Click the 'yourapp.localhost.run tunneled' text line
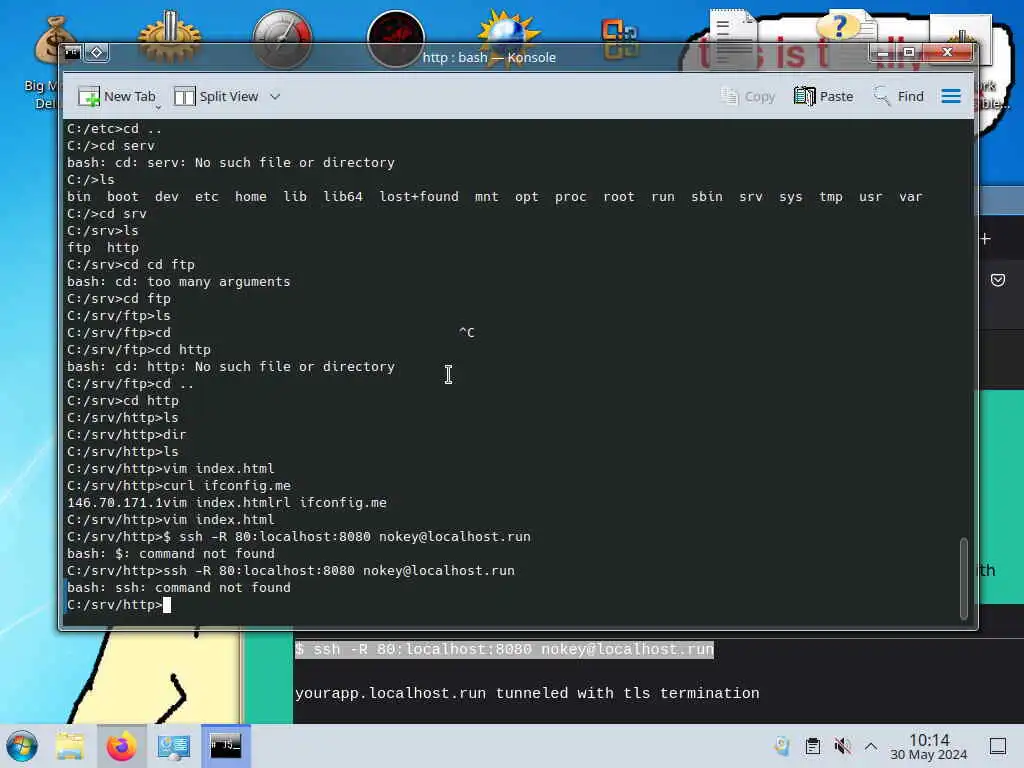The image size is (1024, 768). (x=527, y=693)
